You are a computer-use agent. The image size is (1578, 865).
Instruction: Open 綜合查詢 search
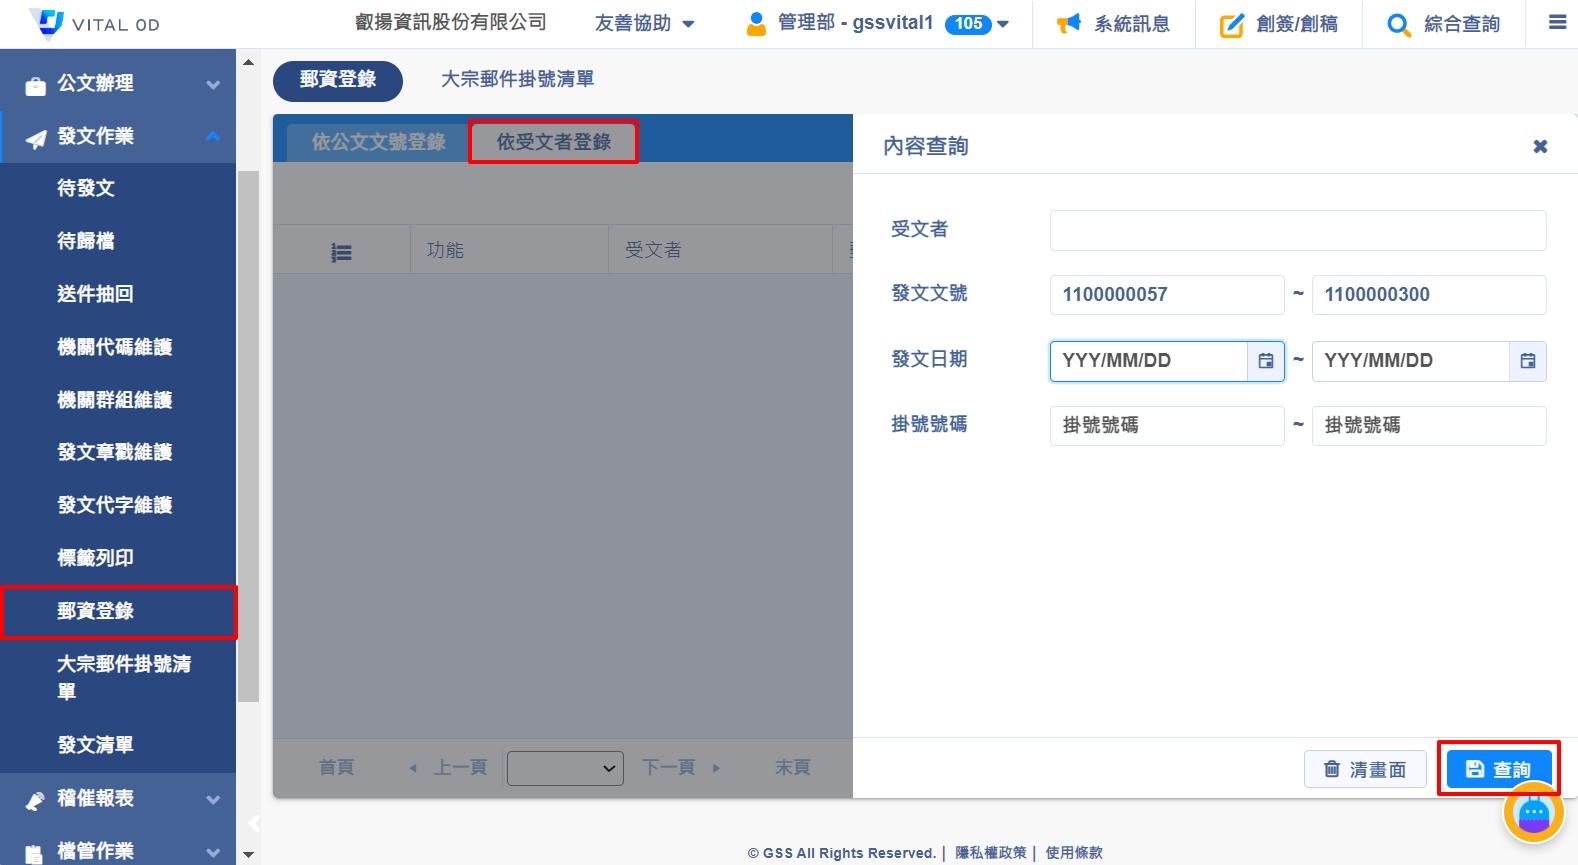coord(1443,24)
